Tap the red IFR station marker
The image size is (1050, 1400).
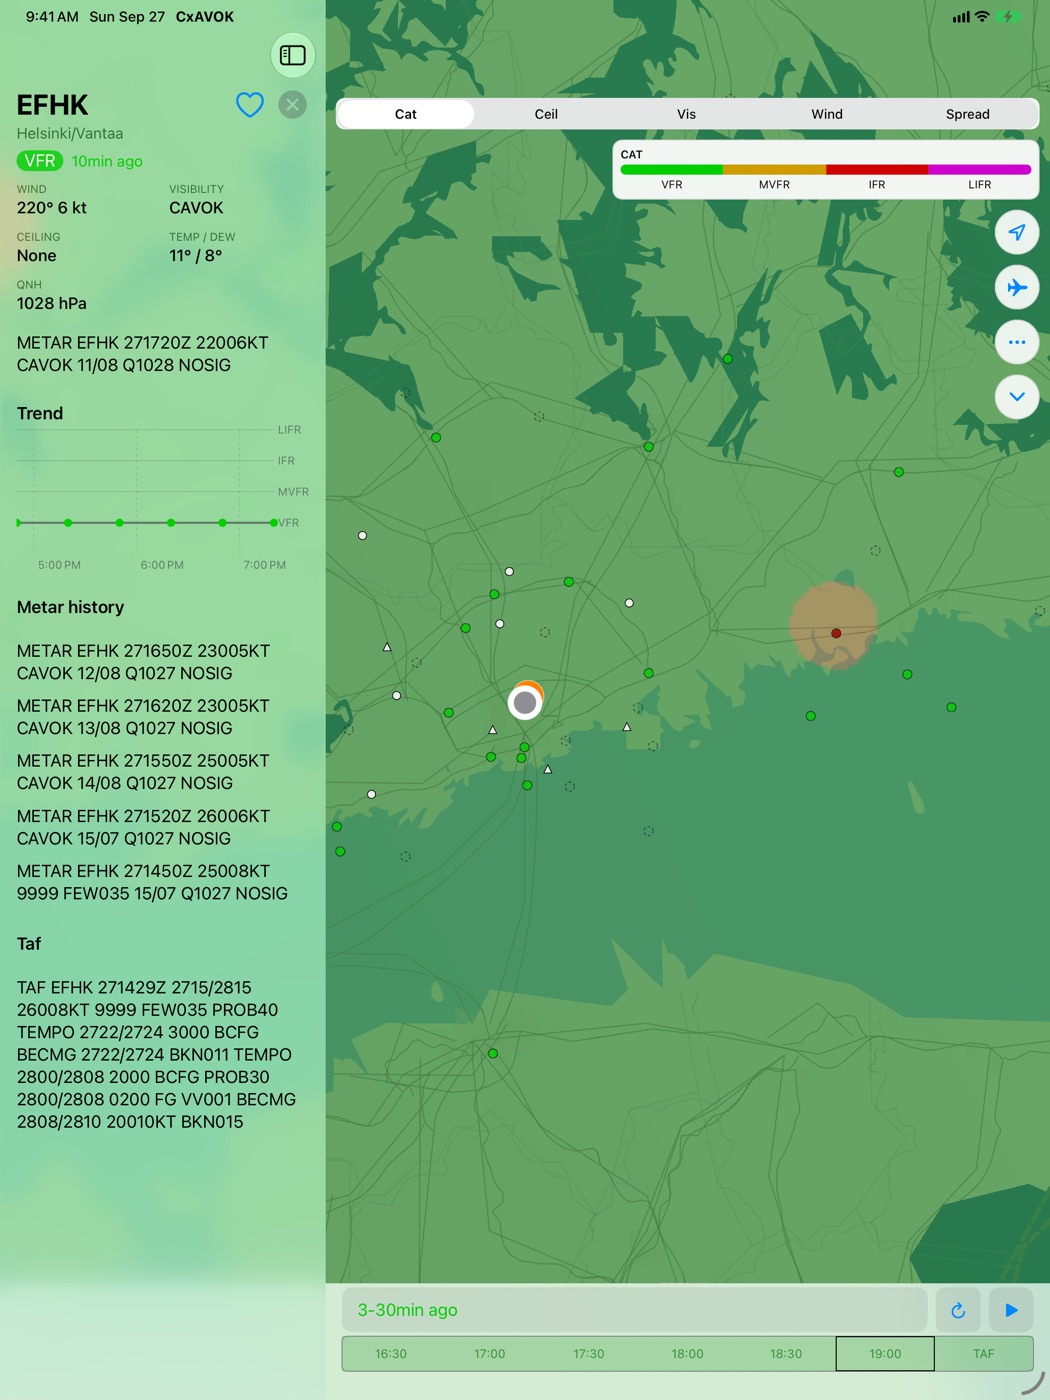[x=836, y=633]
